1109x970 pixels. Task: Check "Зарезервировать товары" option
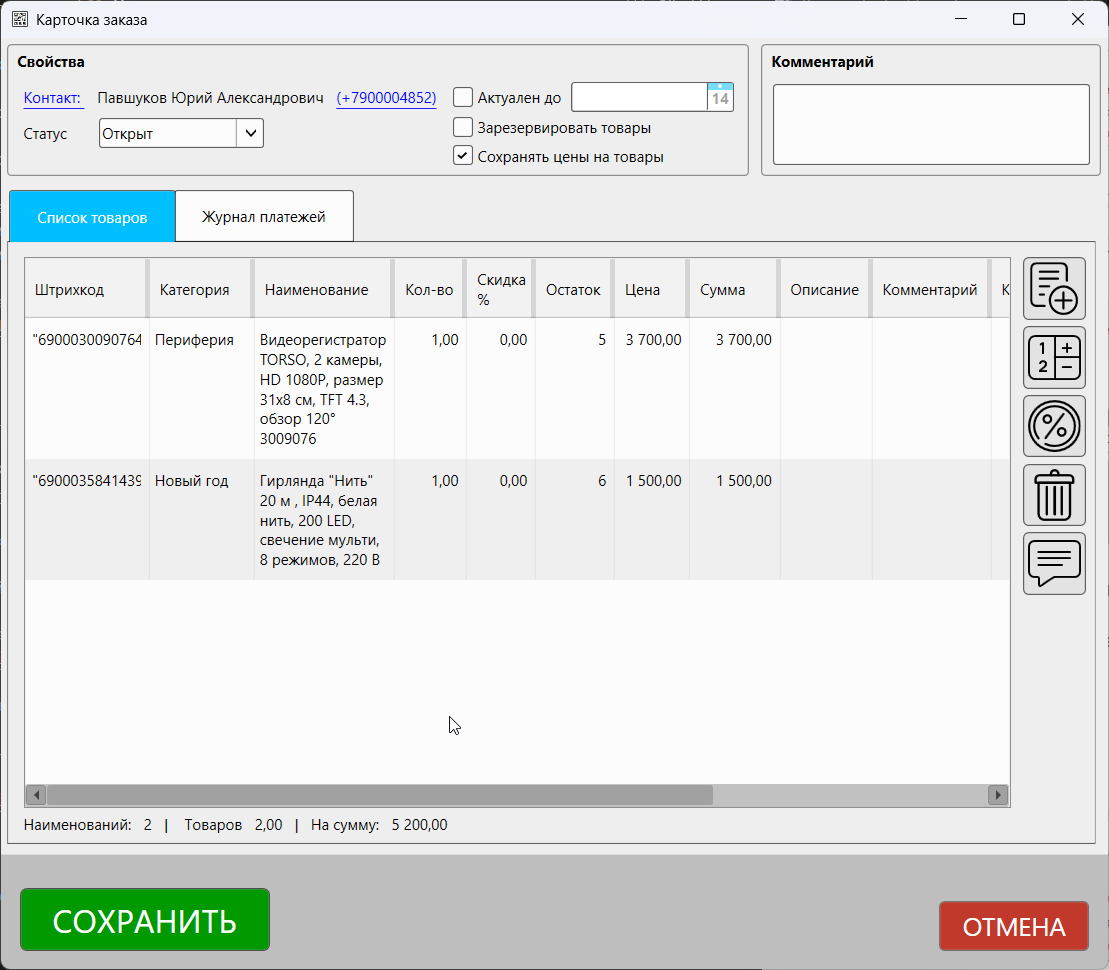click(463, 127)
